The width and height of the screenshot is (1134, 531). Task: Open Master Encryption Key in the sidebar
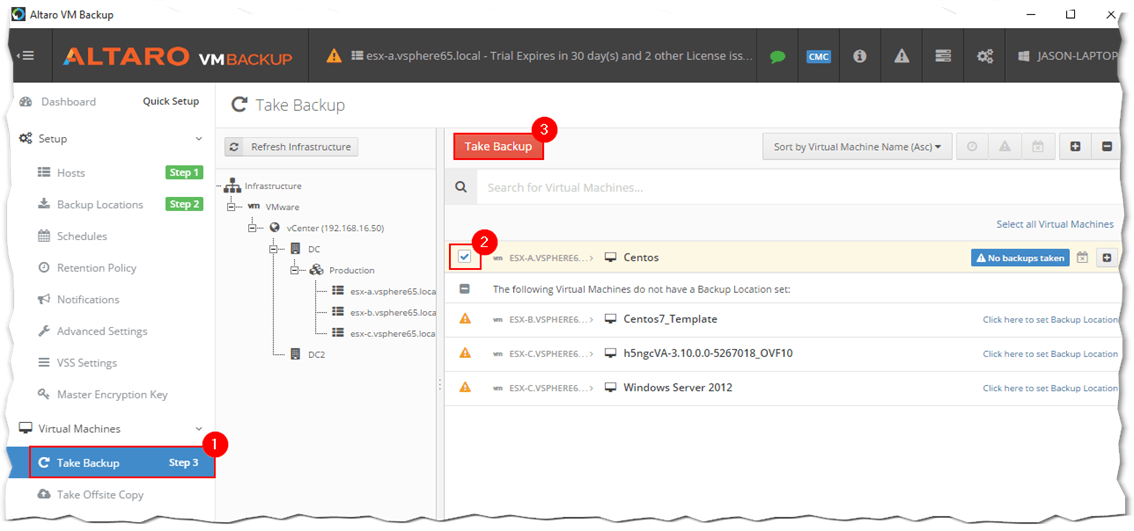coord(112,395)
